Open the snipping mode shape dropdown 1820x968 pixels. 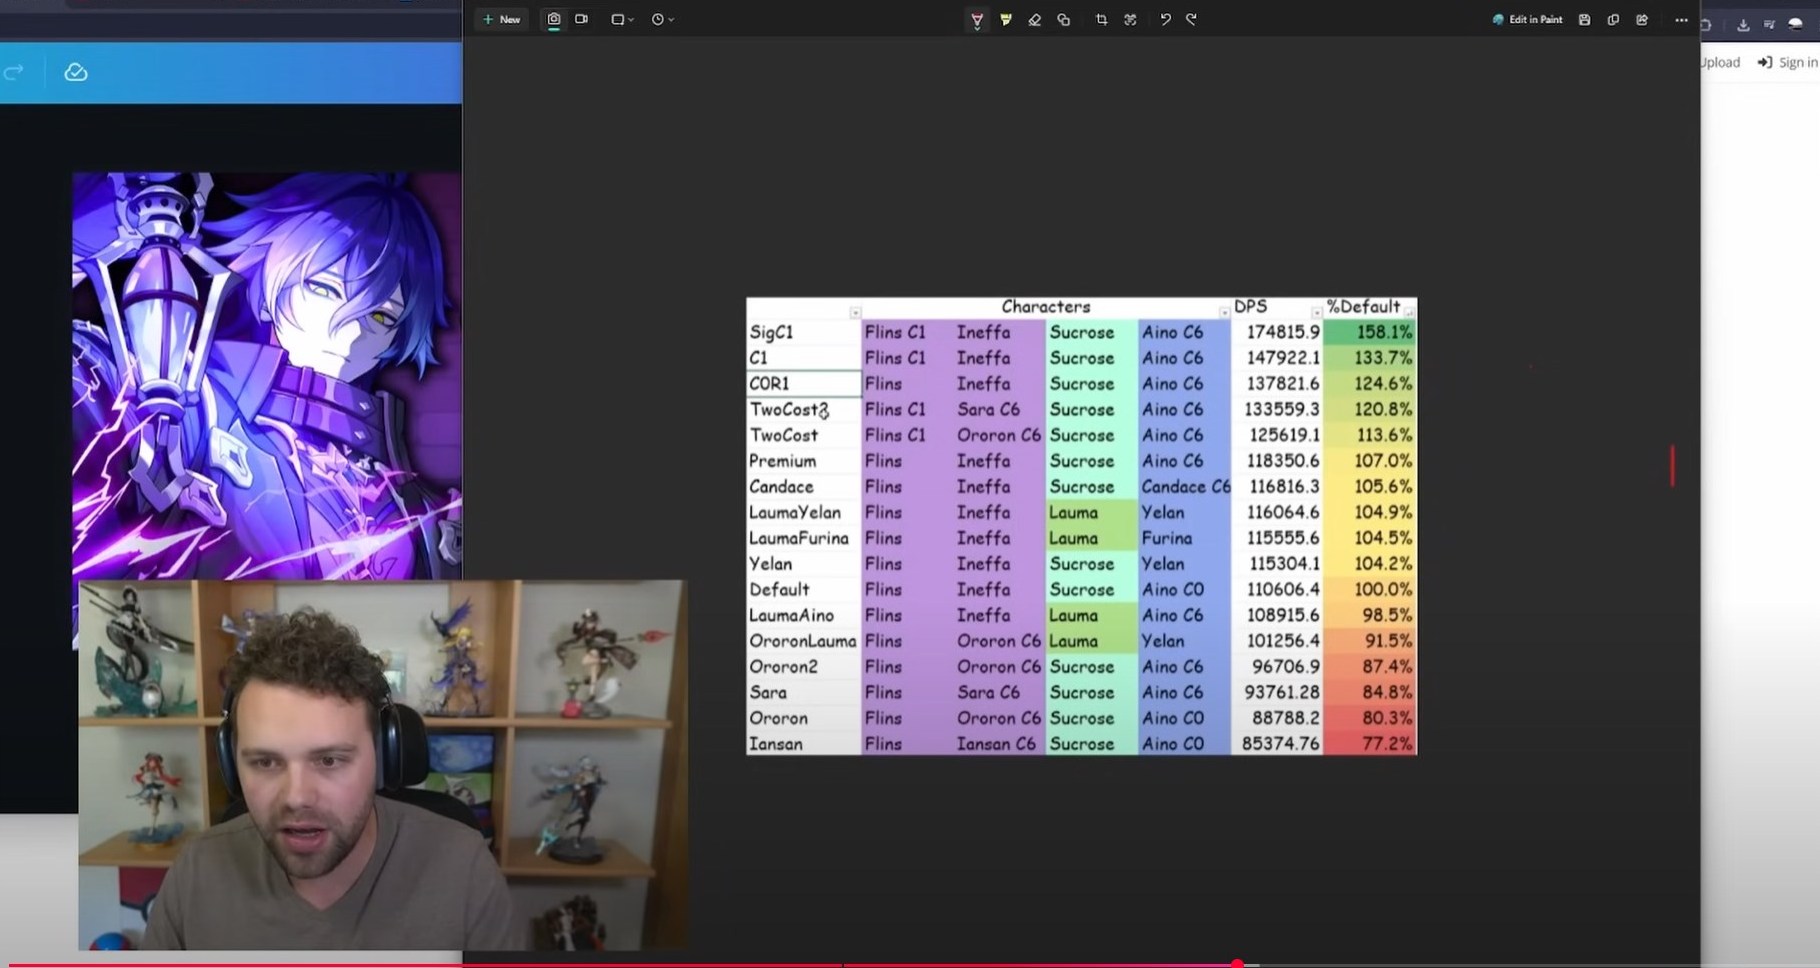click(x=622, y=19)
